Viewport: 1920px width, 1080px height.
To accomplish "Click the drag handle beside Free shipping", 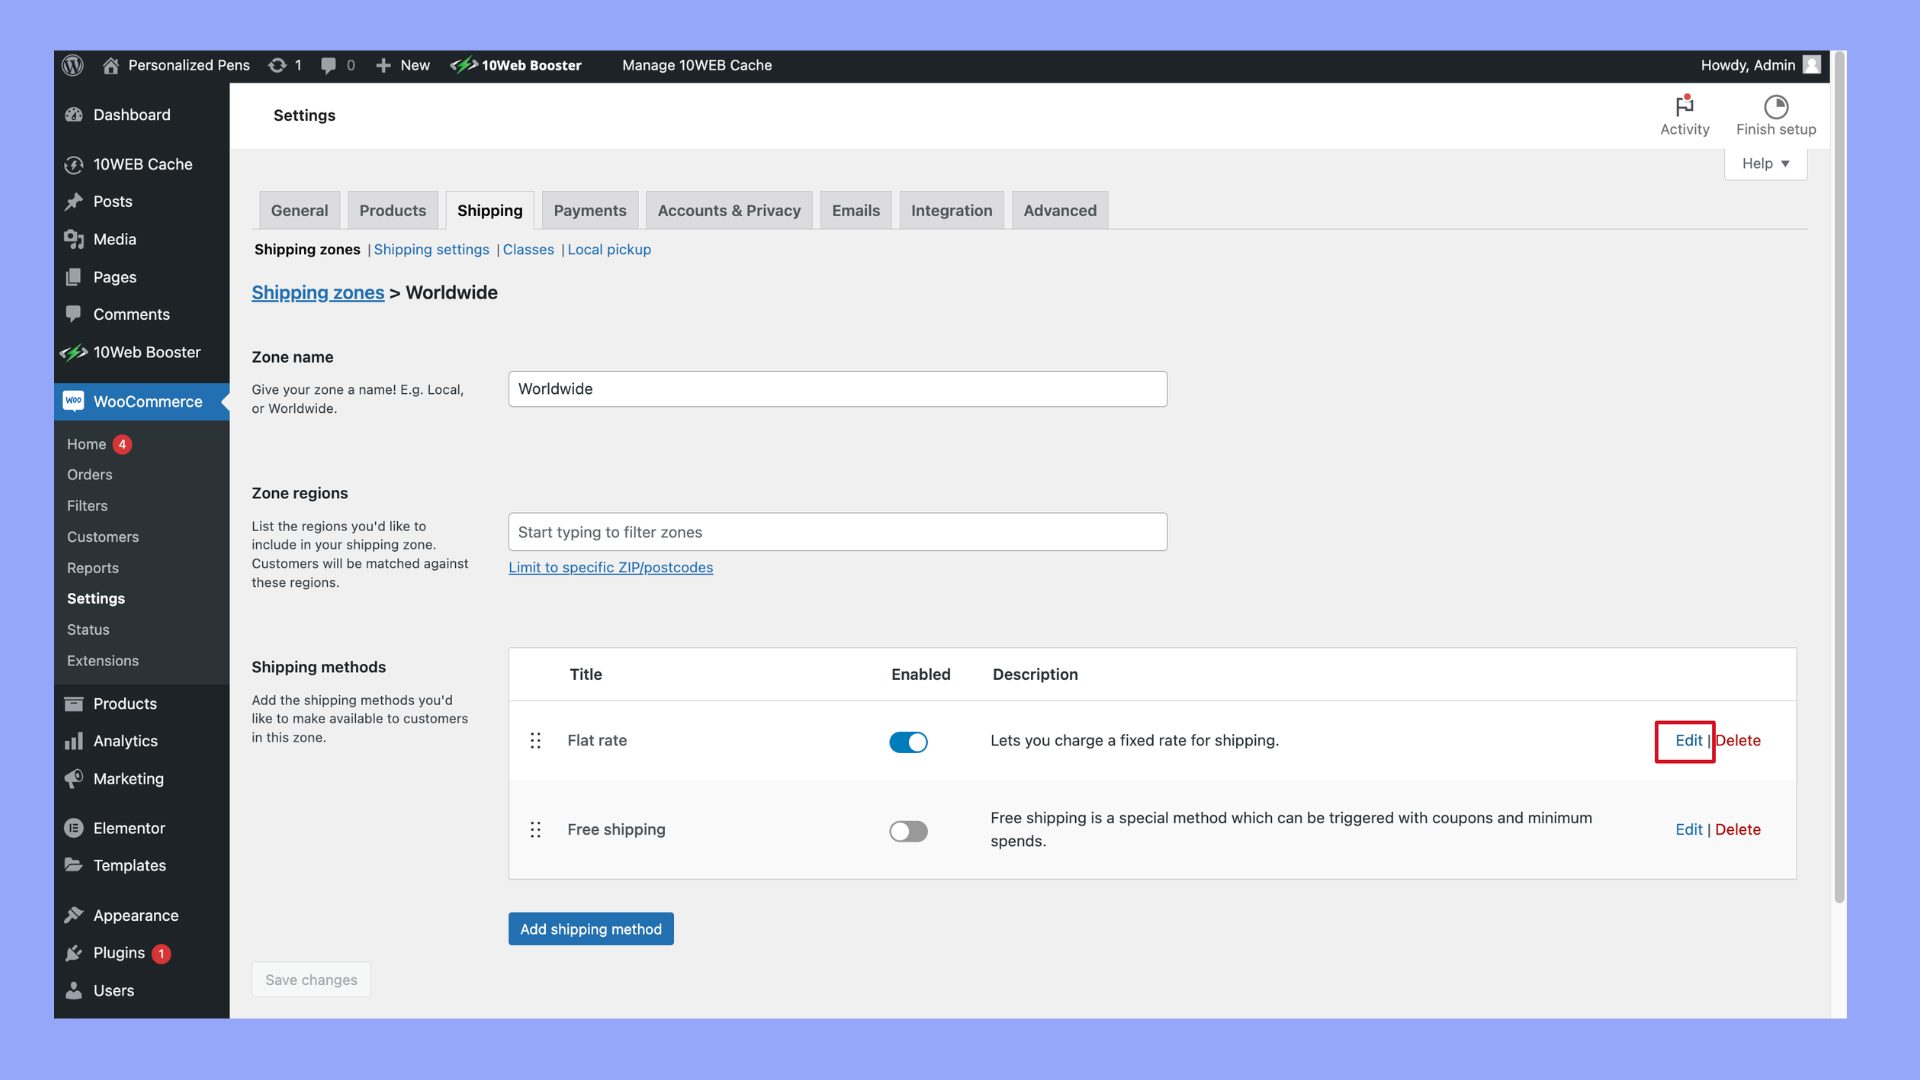I will coord(536,830).
